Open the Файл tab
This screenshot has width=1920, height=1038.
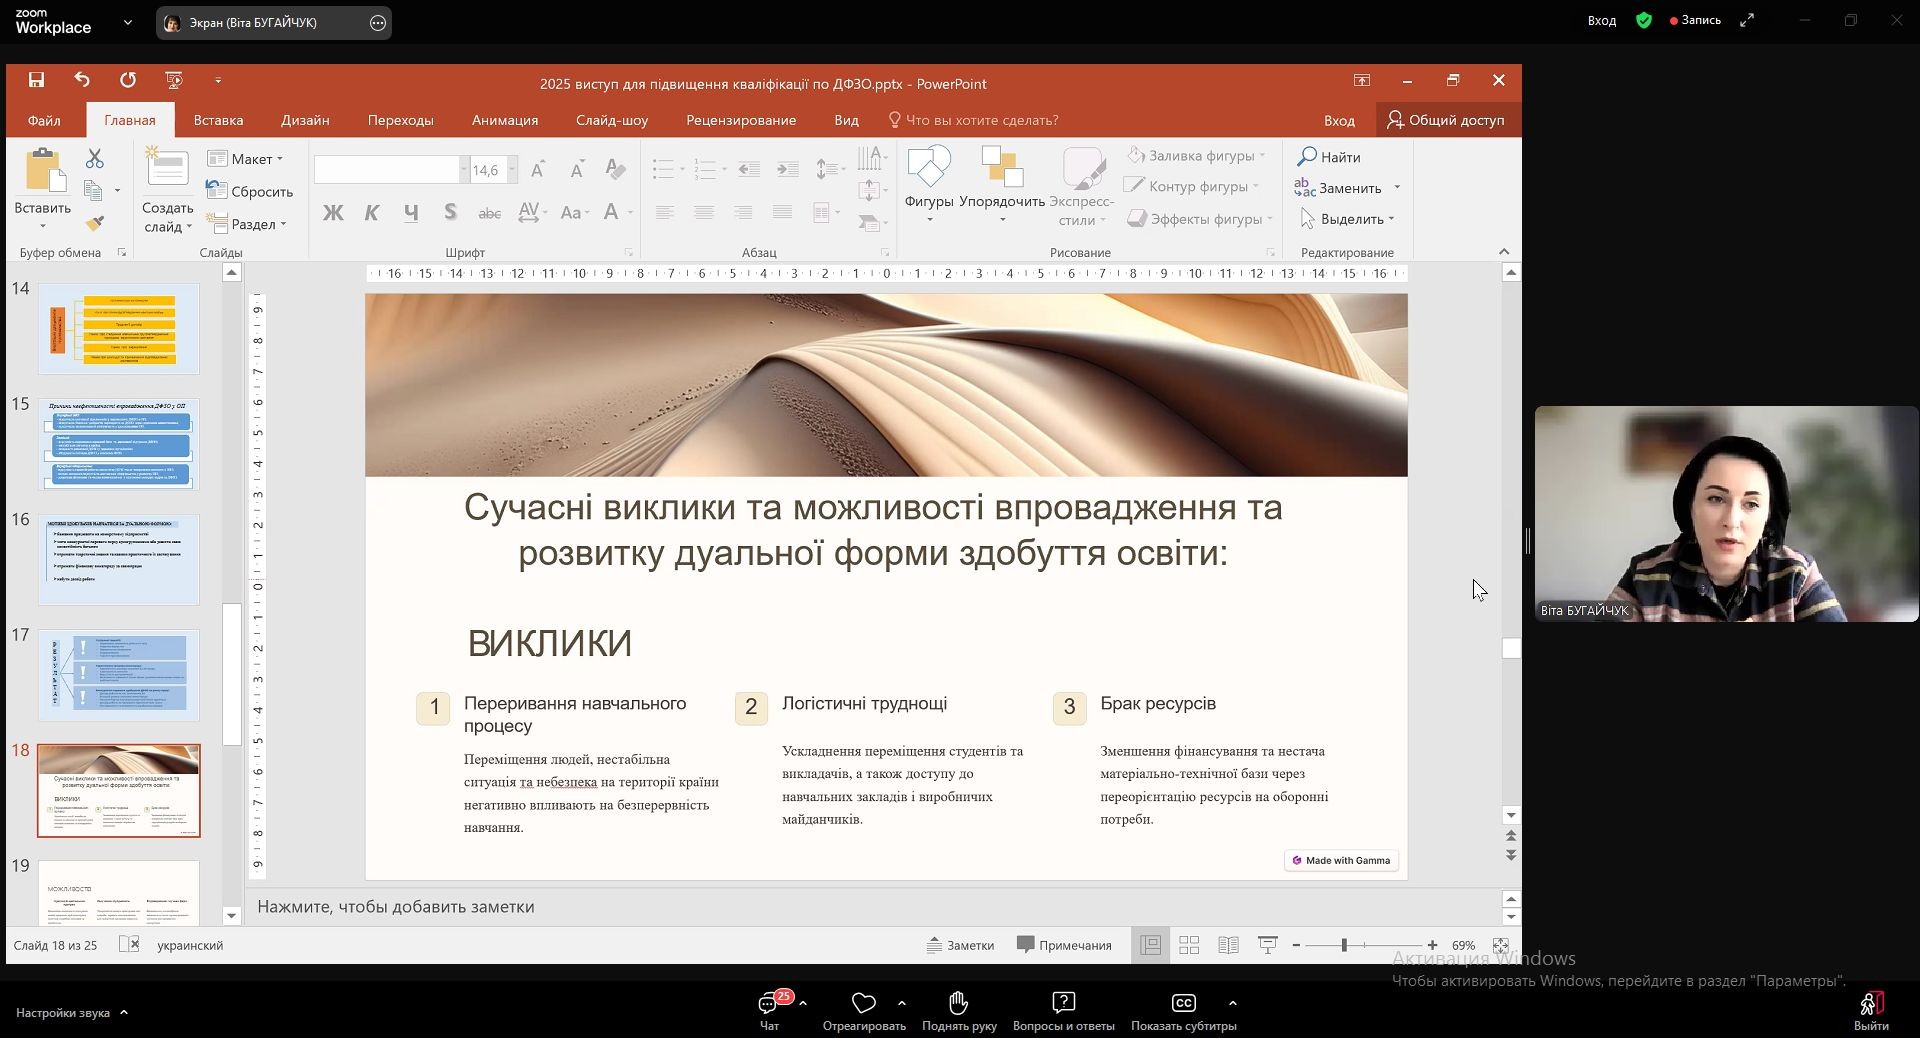[x=44, y=120]
